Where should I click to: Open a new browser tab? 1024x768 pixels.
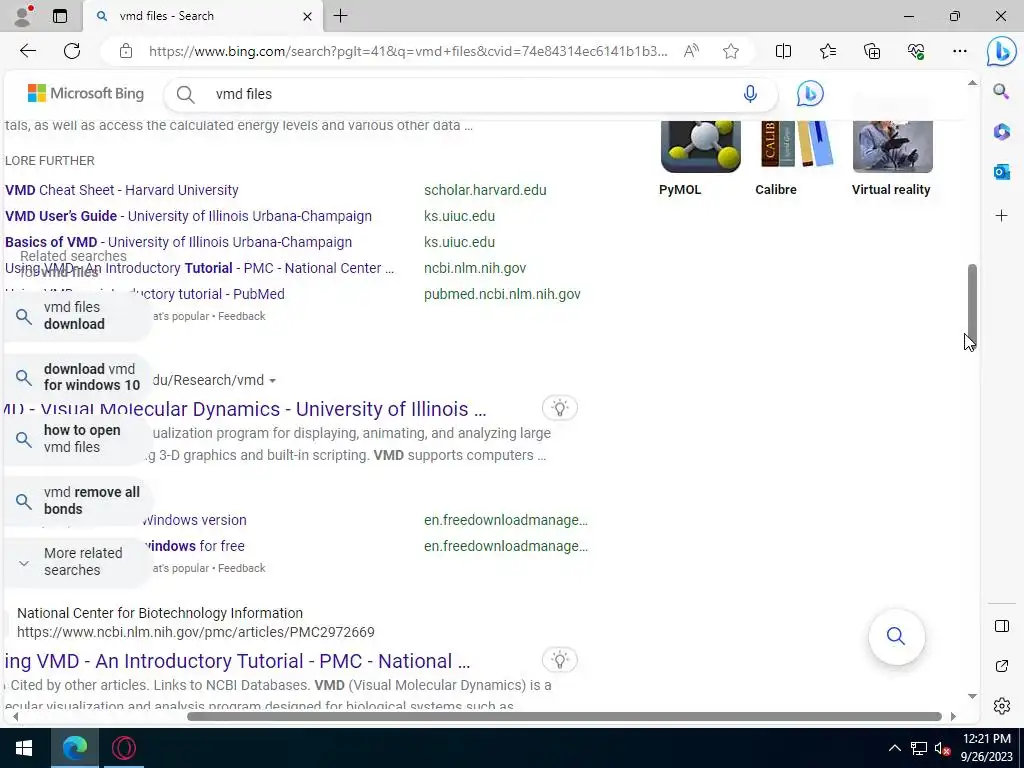(340, 16)
